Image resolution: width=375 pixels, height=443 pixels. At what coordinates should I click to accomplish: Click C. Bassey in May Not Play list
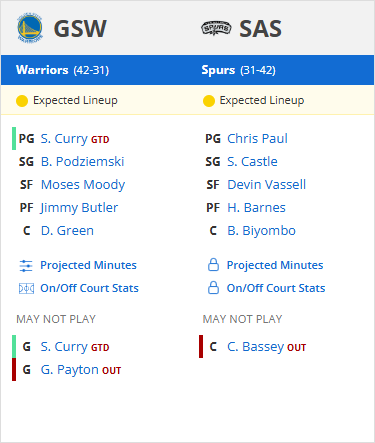tap(255, 347)
